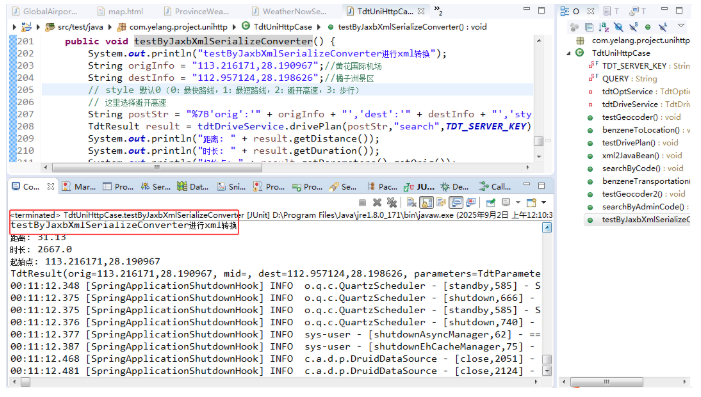Screen dimensions: 701x397
Task: Switch to the WeatherNowSe... editor tab
Action: point(289,11)
